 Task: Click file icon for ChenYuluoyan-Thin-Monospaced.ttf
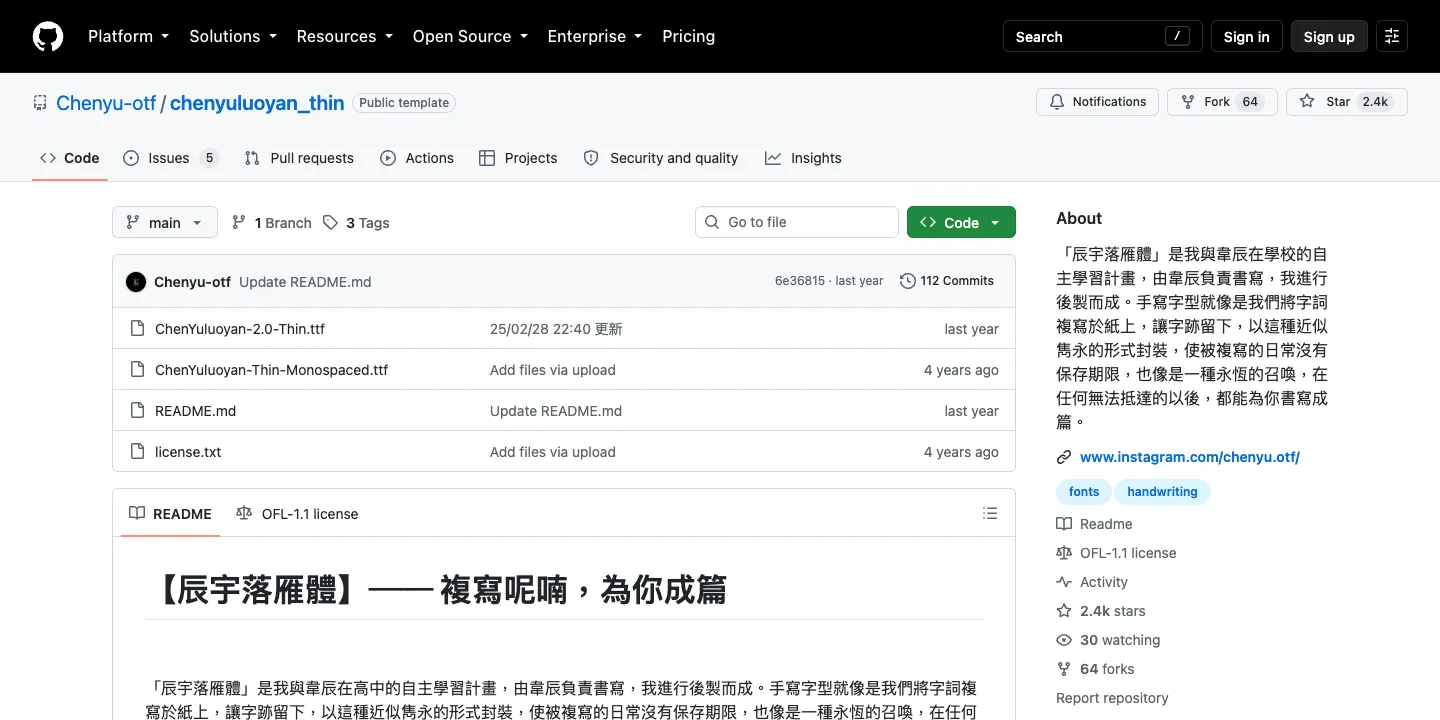[138, 370]
